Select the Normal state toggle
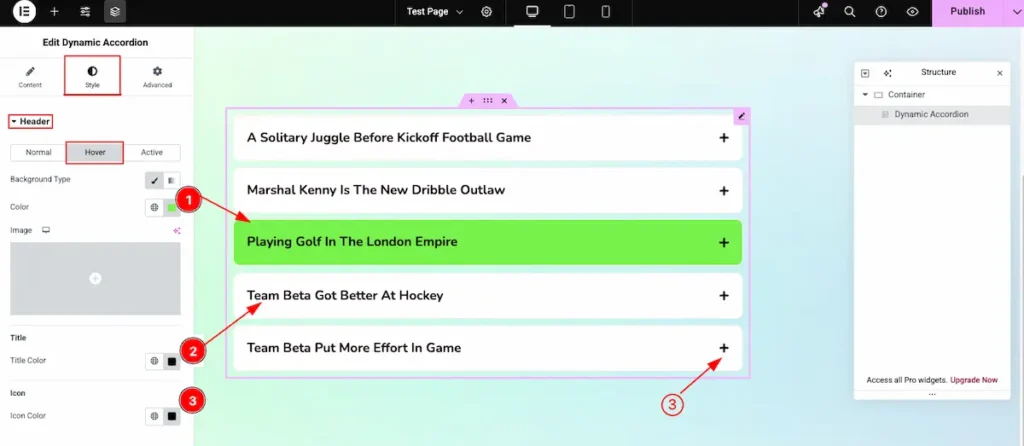The image size is (1024, 446). pyautogui.click(x=38, y=153)
